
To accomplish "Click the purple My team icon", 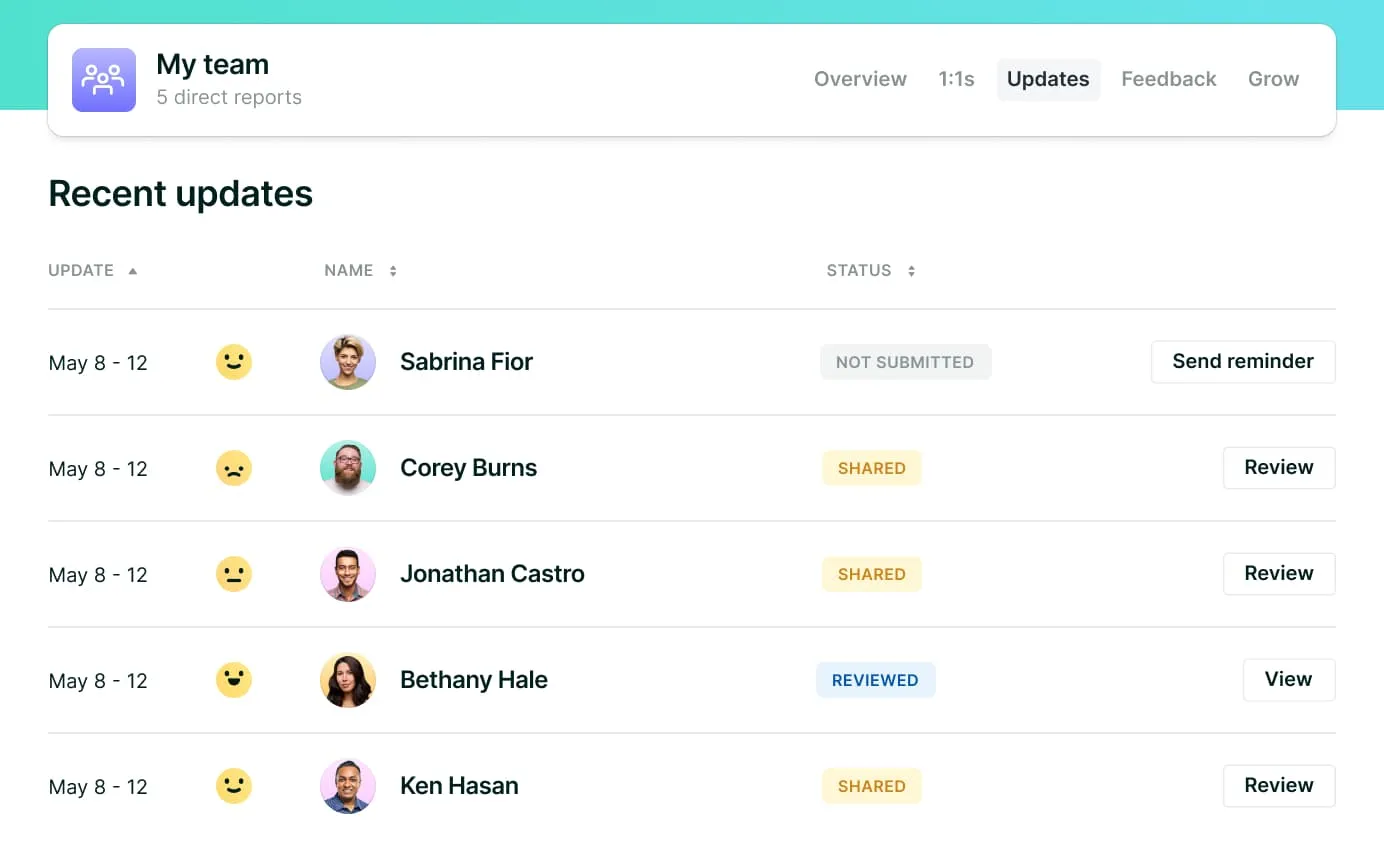I will 104,80.
